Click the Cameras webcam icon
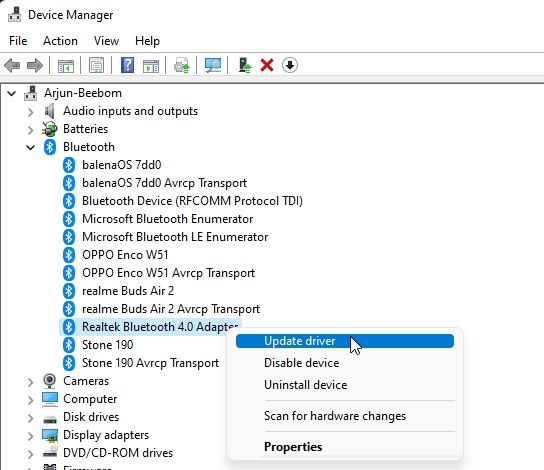Viewport: 544px width, 470px height. click(x=50, y=381)
